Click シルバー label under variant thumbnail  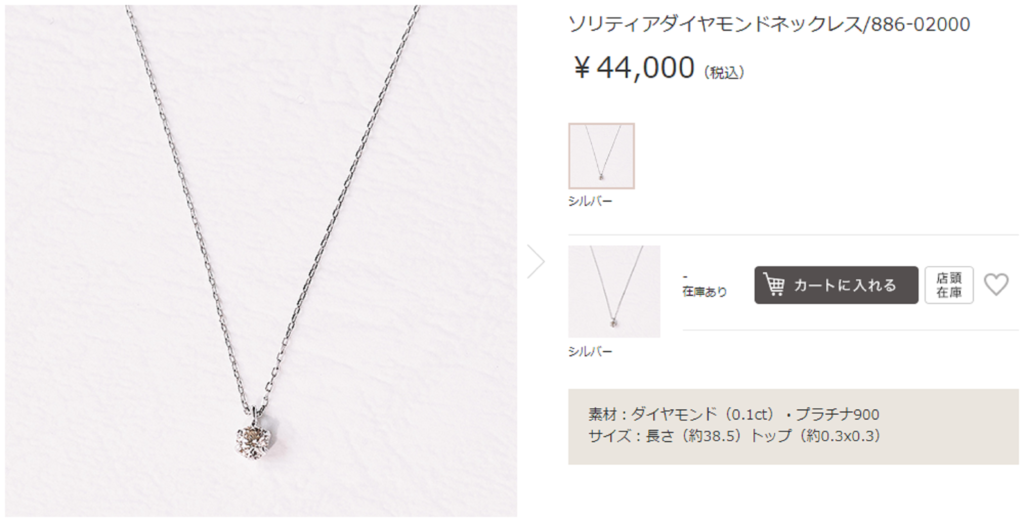(x=590, y=351)
